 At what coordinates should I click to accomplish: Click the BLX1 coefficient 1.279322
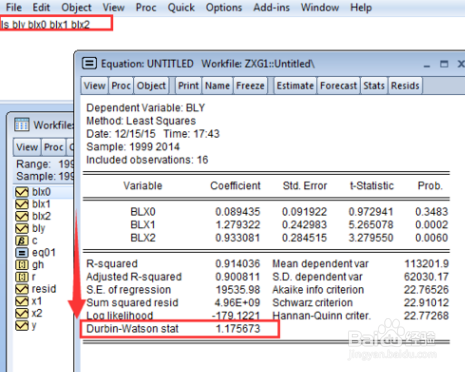click(x=238, y=225)
